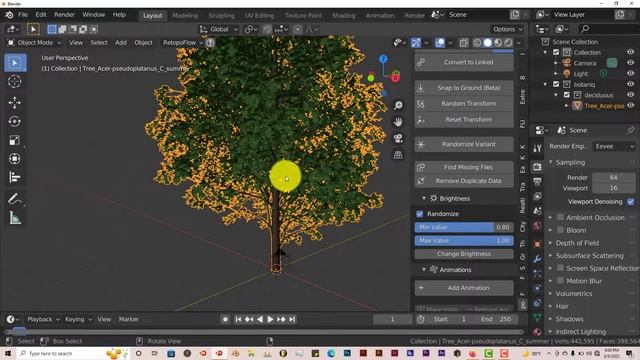This screenshot has height=360, width=640.
Task: Open the Render properties tab icon
Action: click(537, 167)
